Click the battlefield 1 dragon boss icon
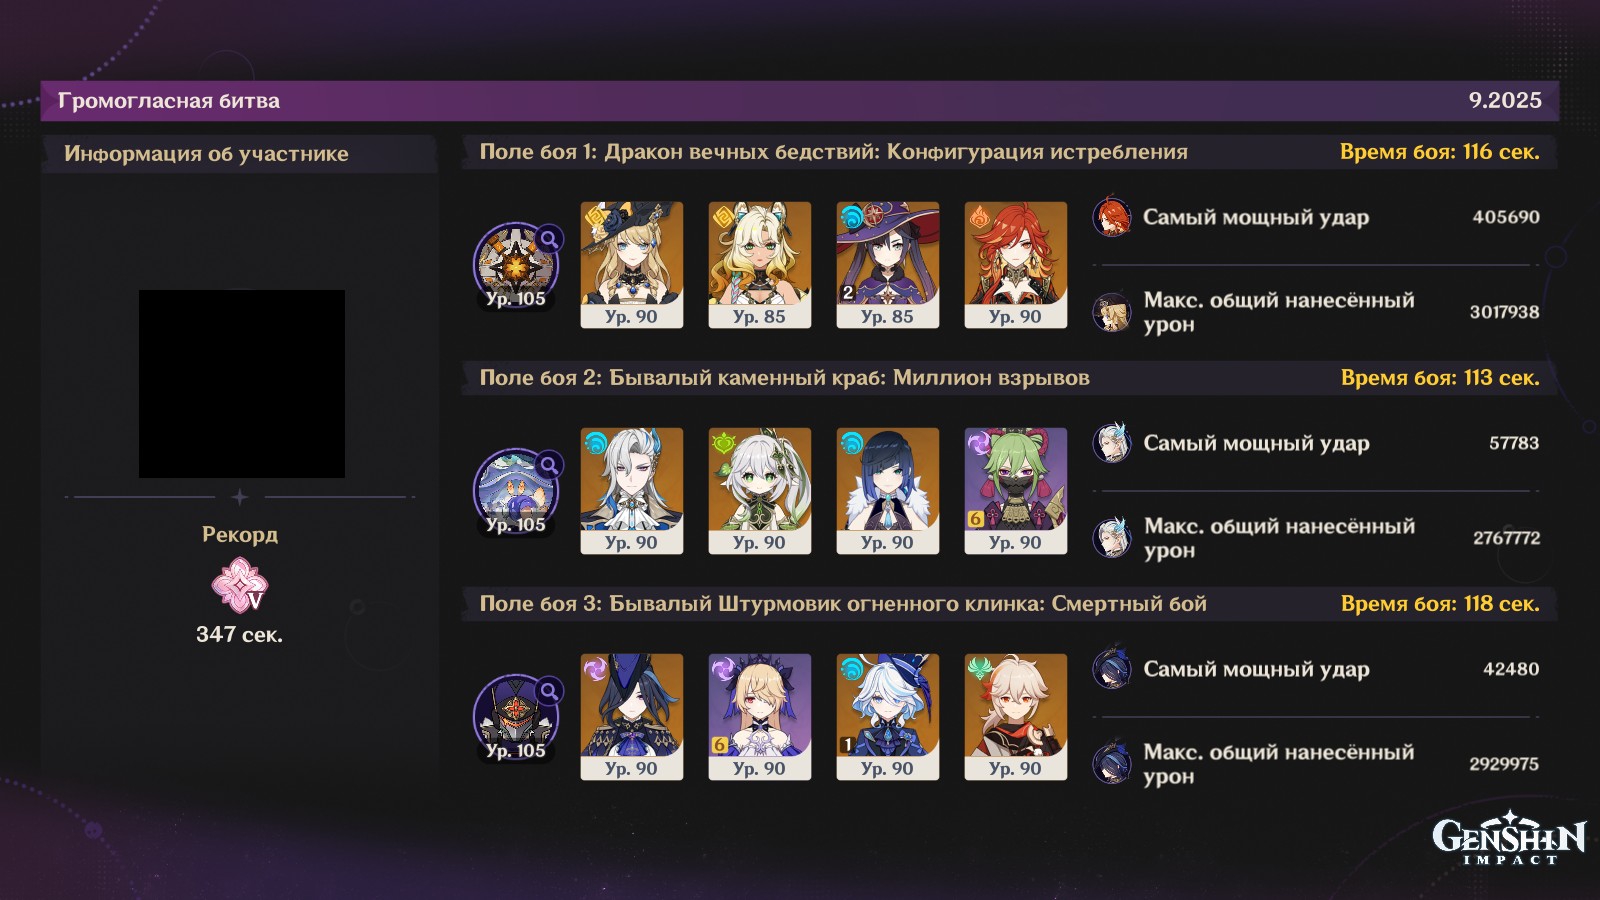 [516, 265]
